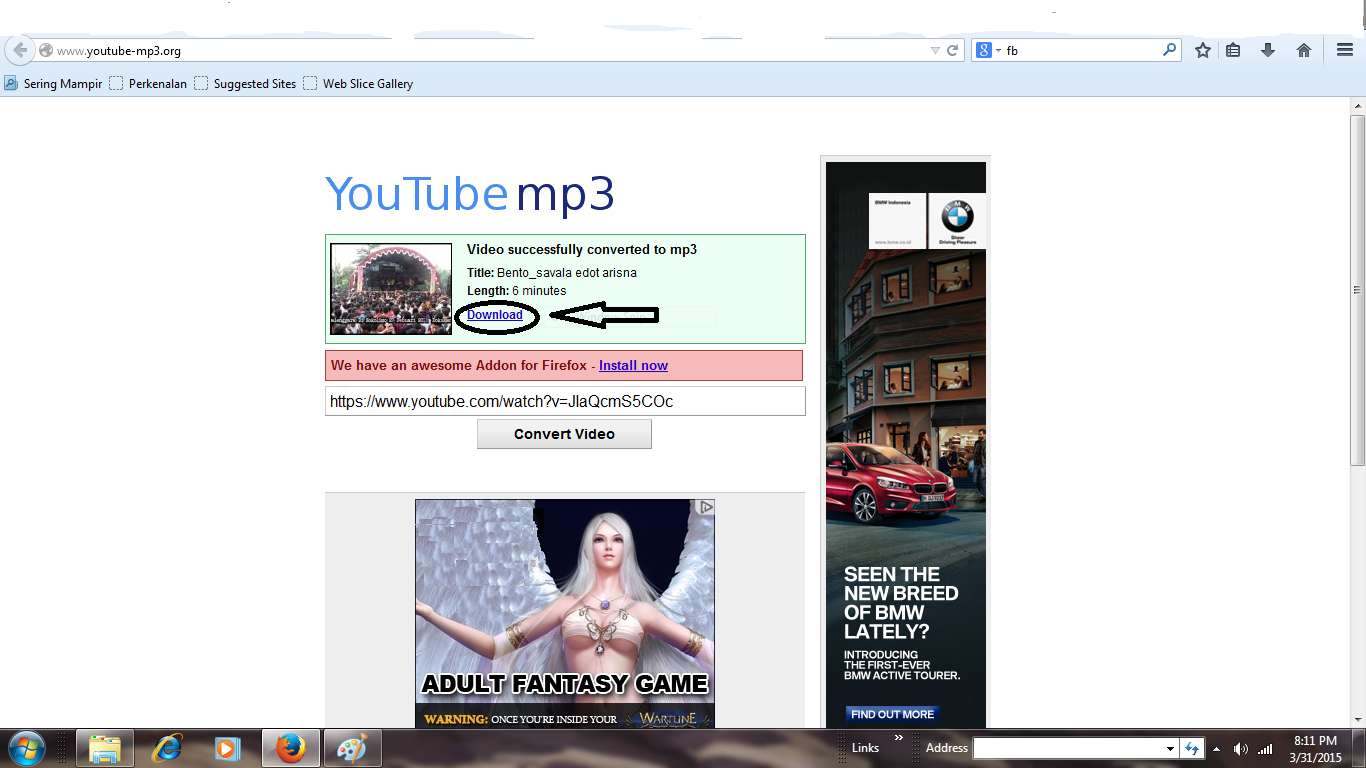1366x768 pixels.
Task: Click the Download link
Action: (495, 315)
